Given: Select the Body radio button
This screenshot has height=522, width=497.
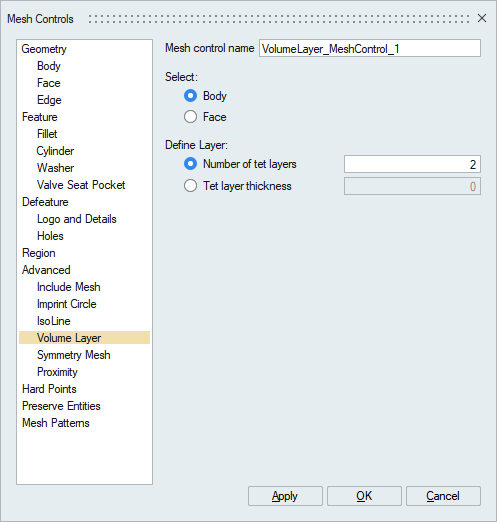Looking at the screenshot, I should click(x=190, y=96).
